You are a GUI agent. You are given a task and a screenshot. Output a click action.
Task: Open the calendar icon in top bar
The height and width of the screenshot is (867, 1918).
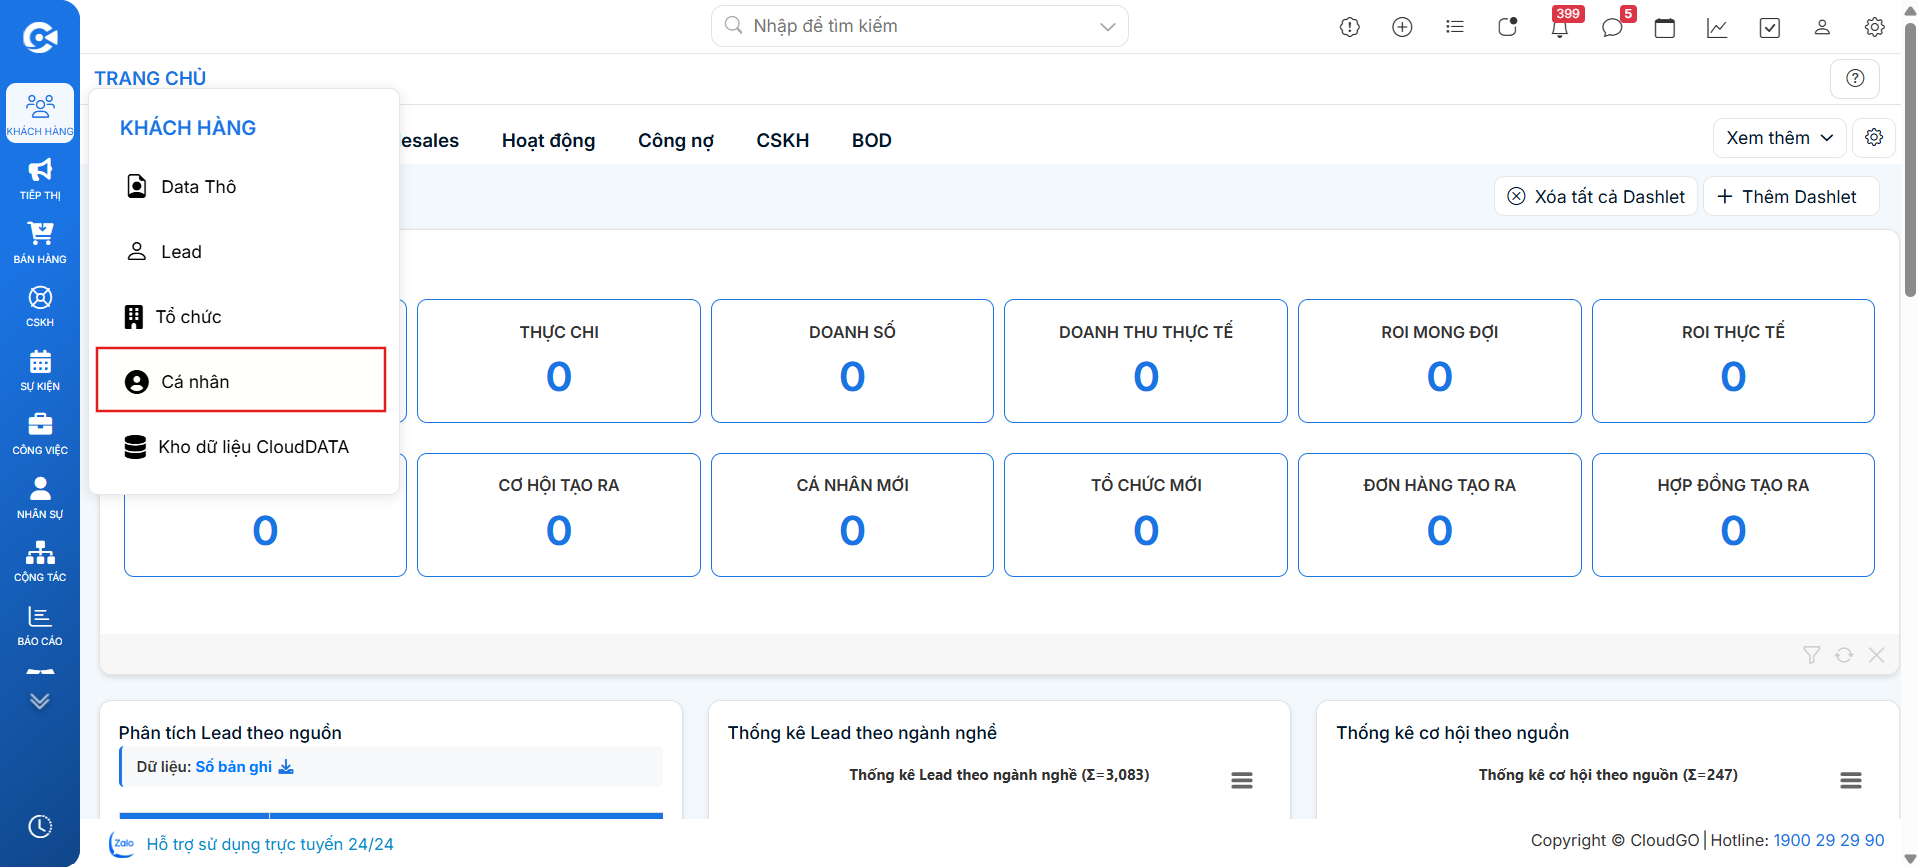point(1665,27)
